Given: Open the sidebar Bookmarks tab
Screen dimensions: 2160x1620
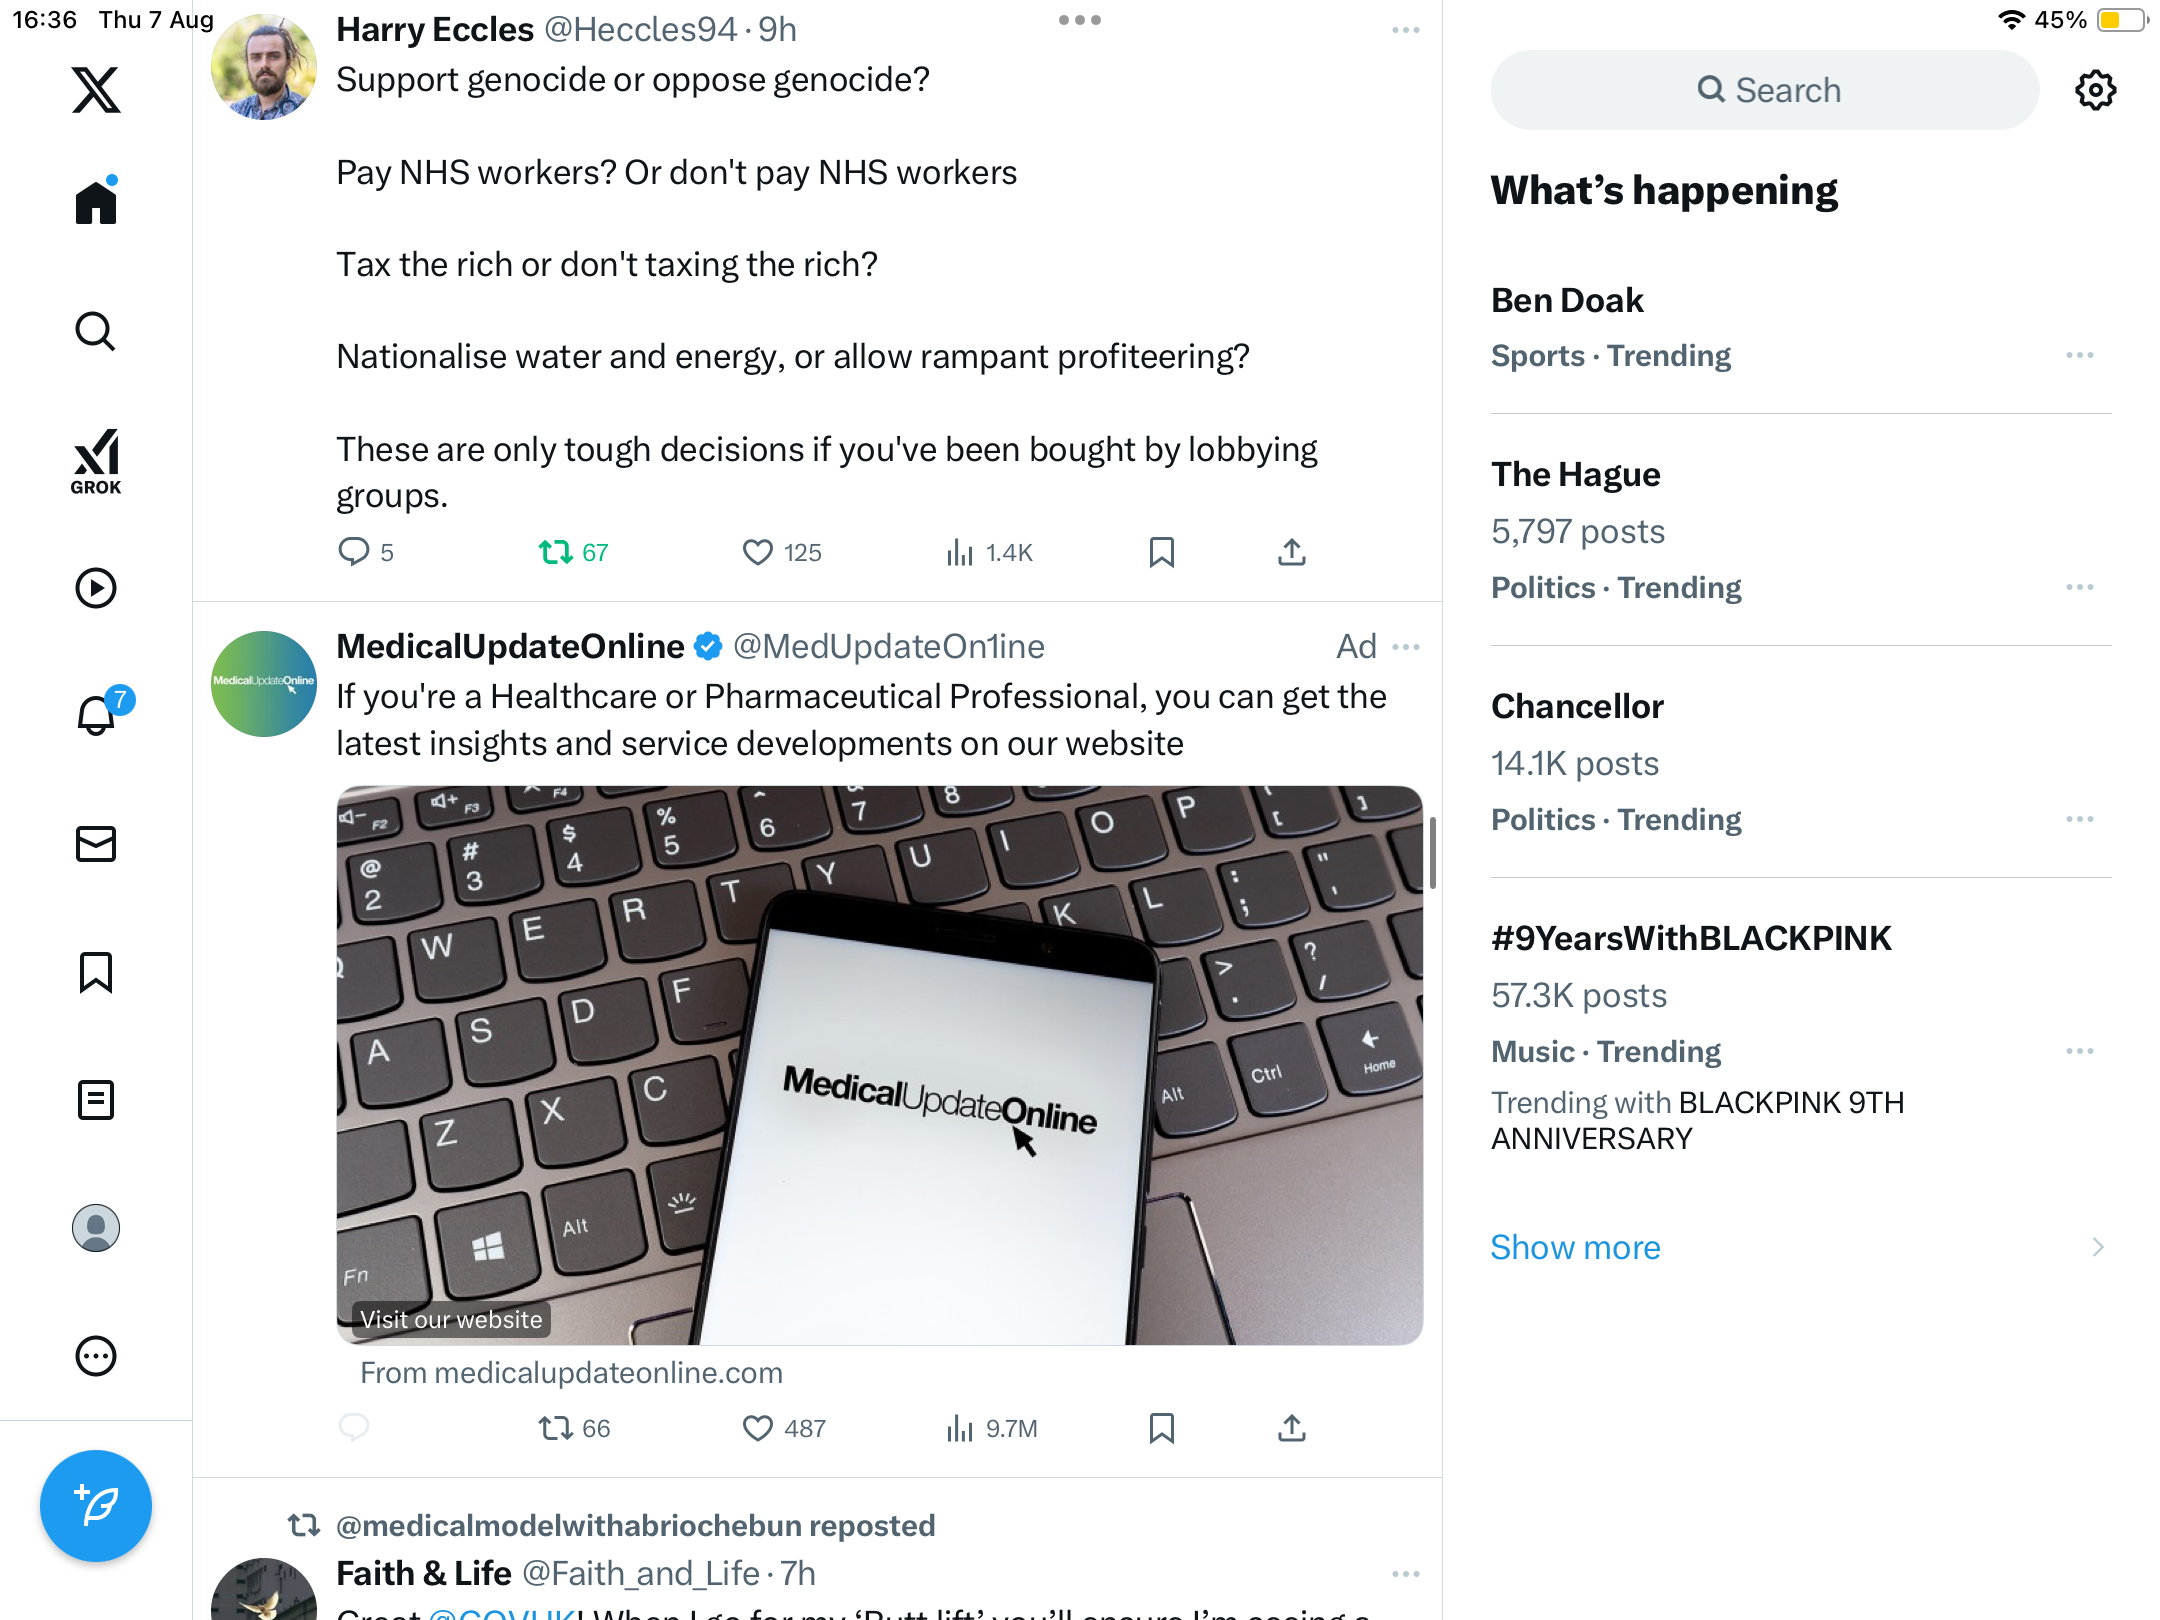Looking at the screenshot, I should [x=96, y=972].
